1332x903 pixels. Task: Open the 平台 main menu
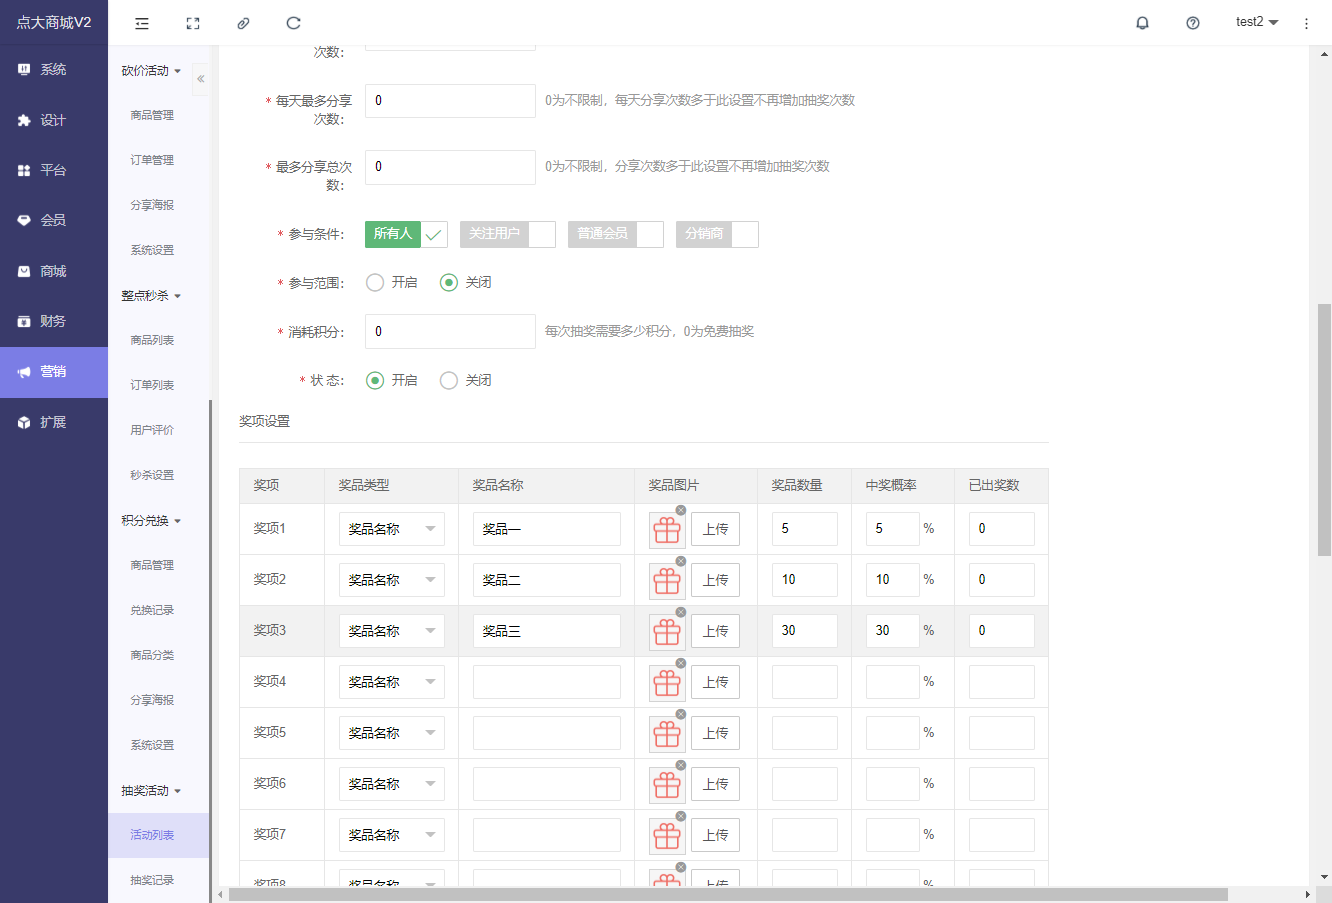point(54,170)
